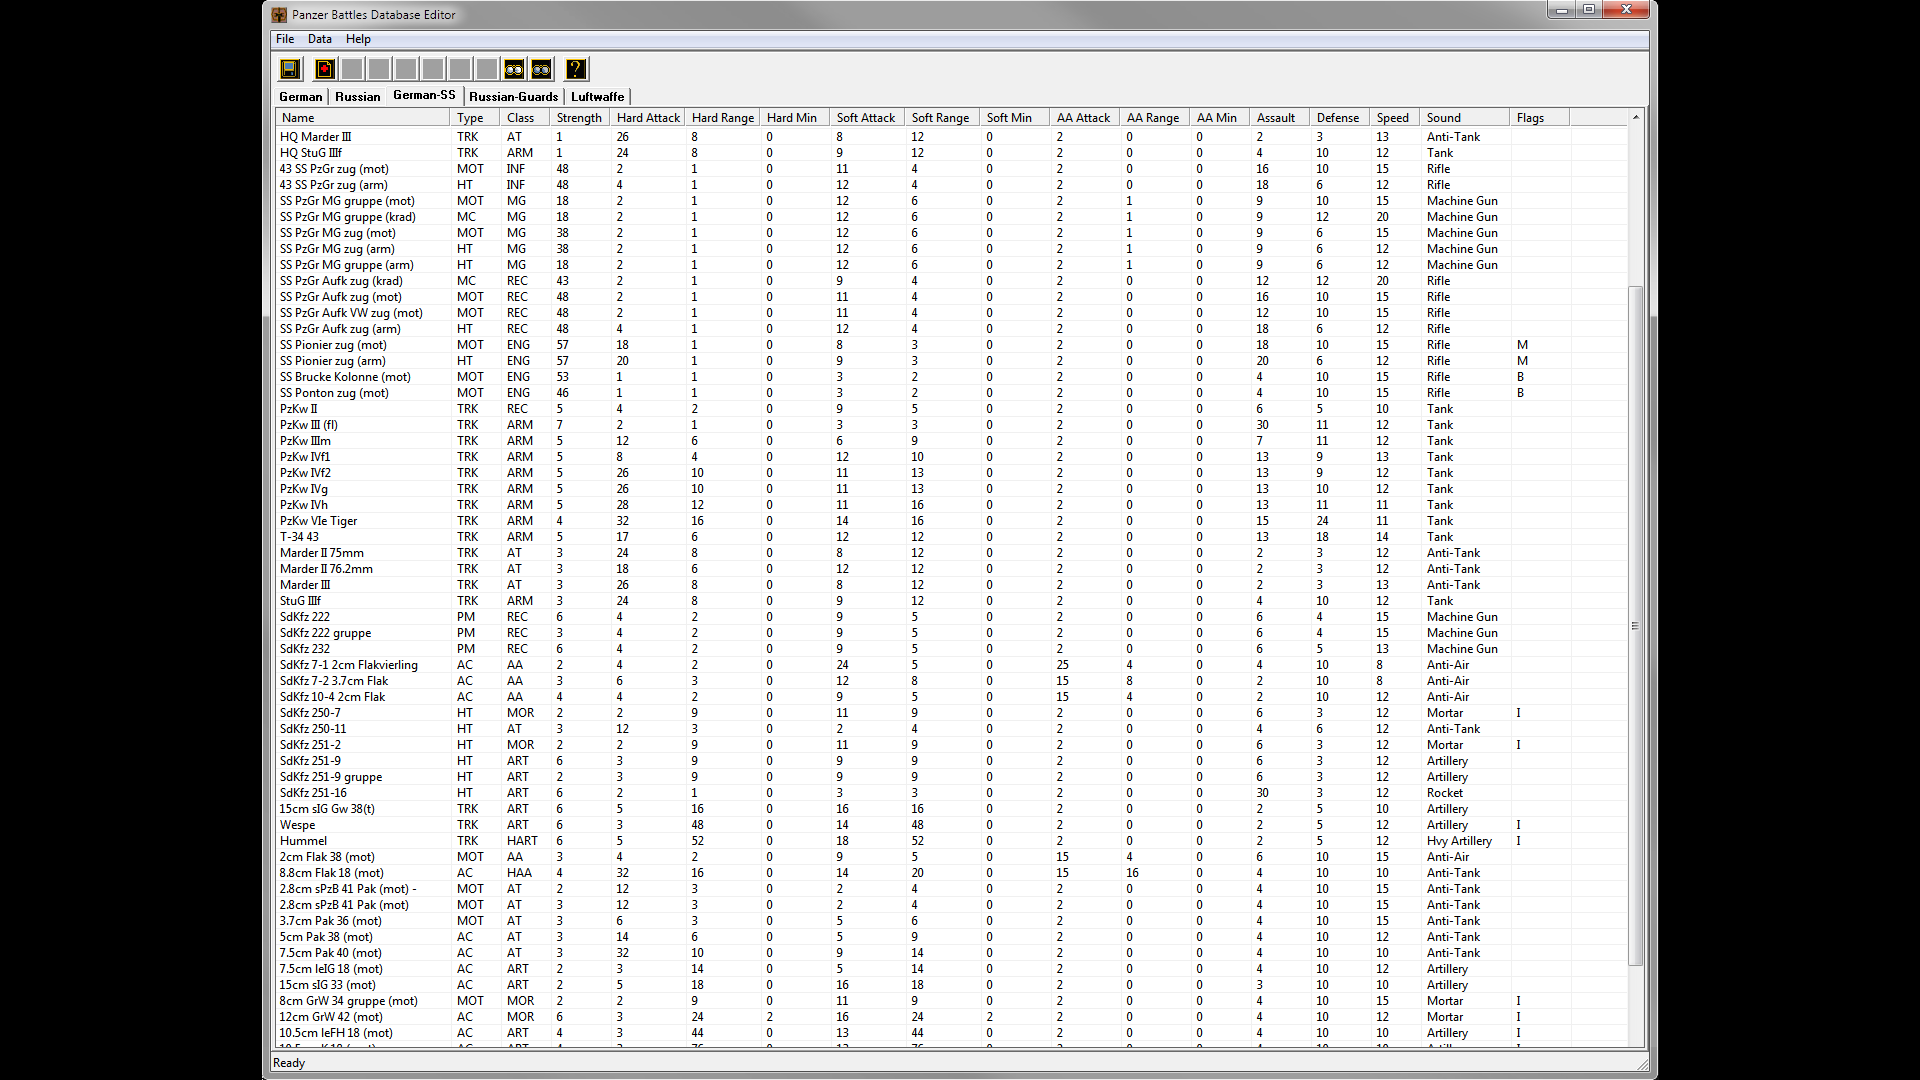Viewport: 1920px width, 1080px height.
Task: Select the 12cm GrW 42 (mot) row
Action: (x=952, y=1017)
